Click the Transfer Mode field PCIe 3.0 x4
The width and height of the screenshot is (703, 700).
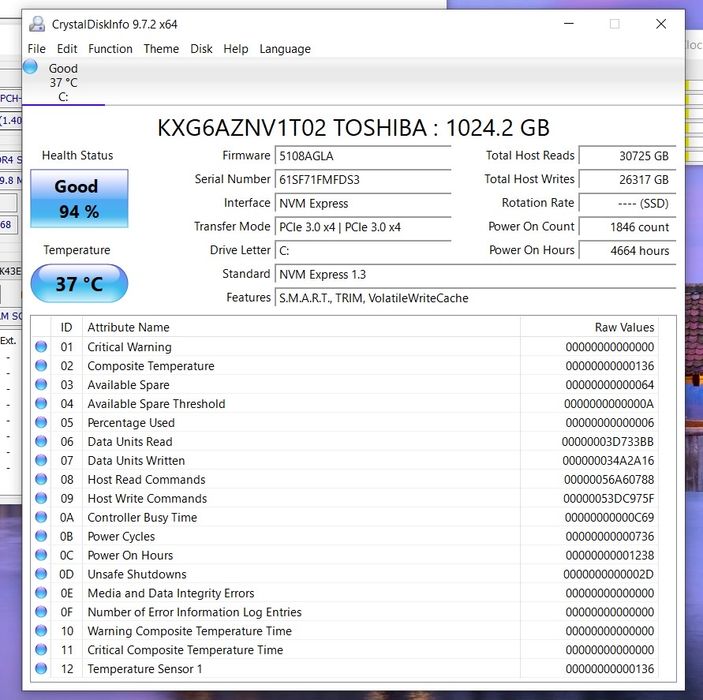[363, 227]
